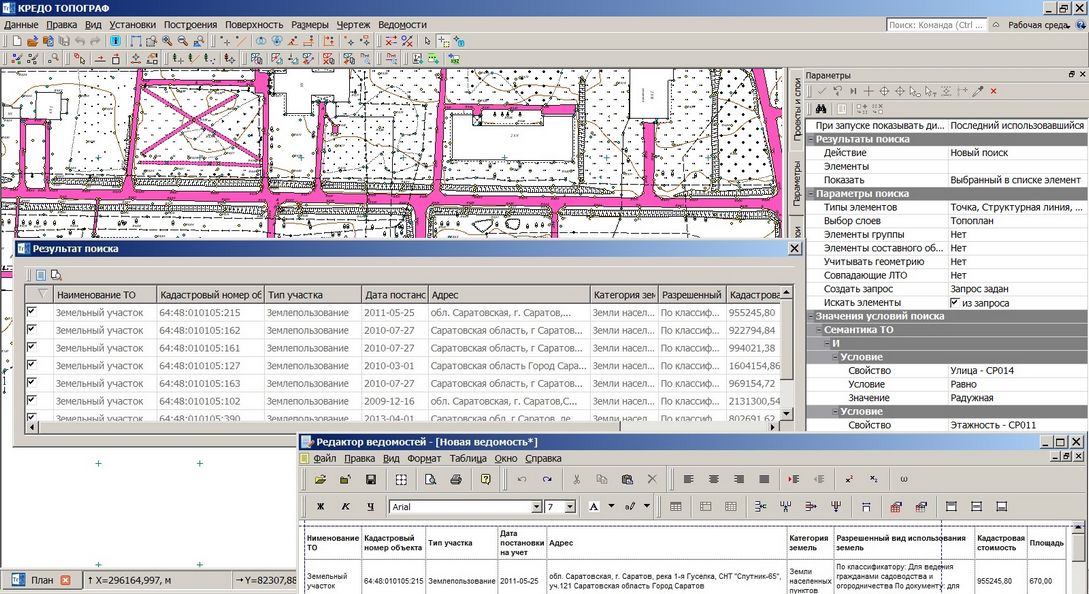
Task: Open the Построения menu
Action: point(189,24)
